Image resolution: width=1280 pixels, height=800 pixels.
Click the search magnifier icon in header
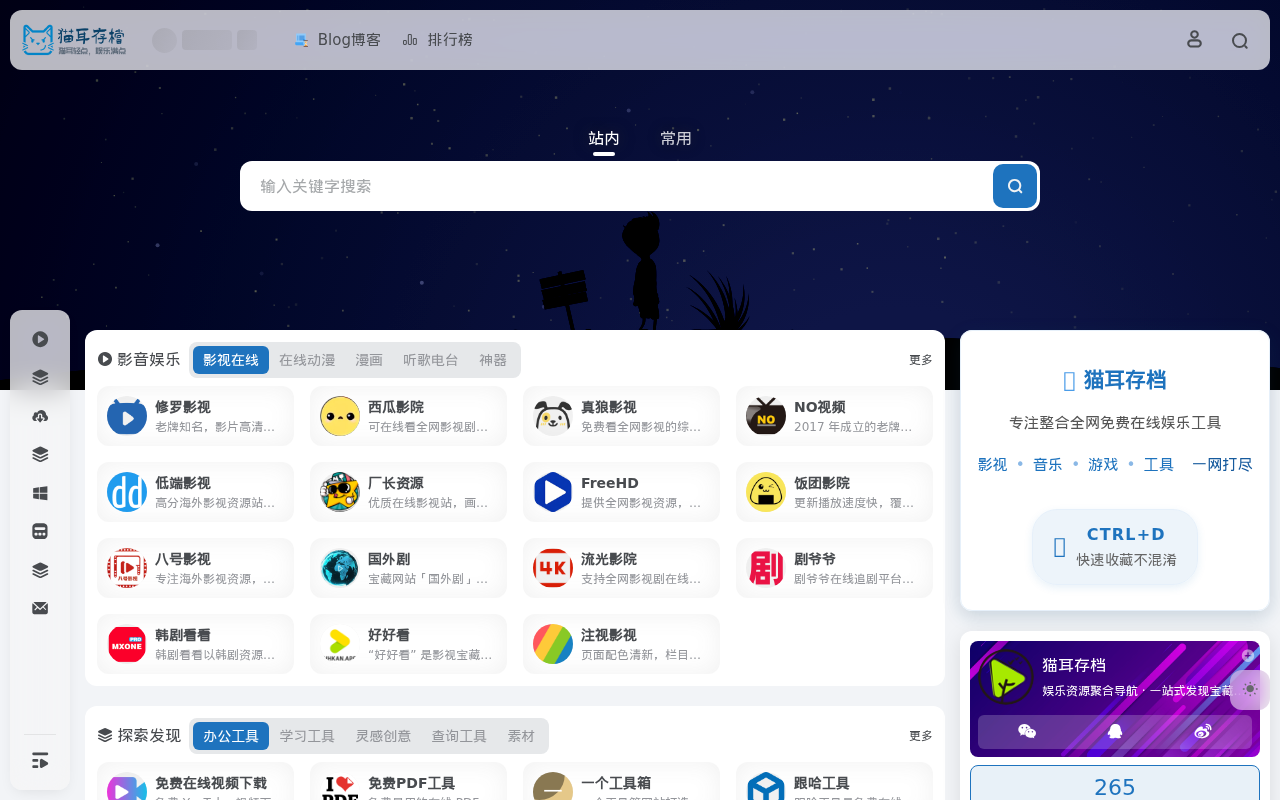point(1240,41)
